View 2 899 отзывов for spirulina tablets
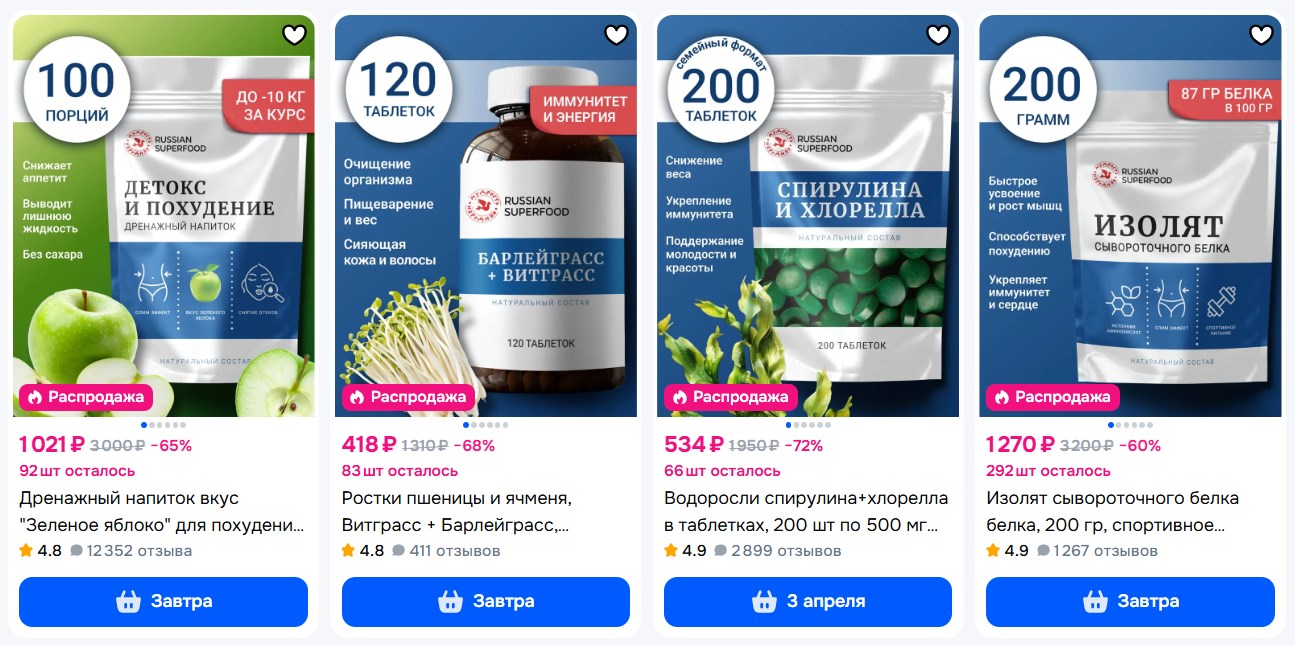 pyautogui.click(x=778, y=551)
